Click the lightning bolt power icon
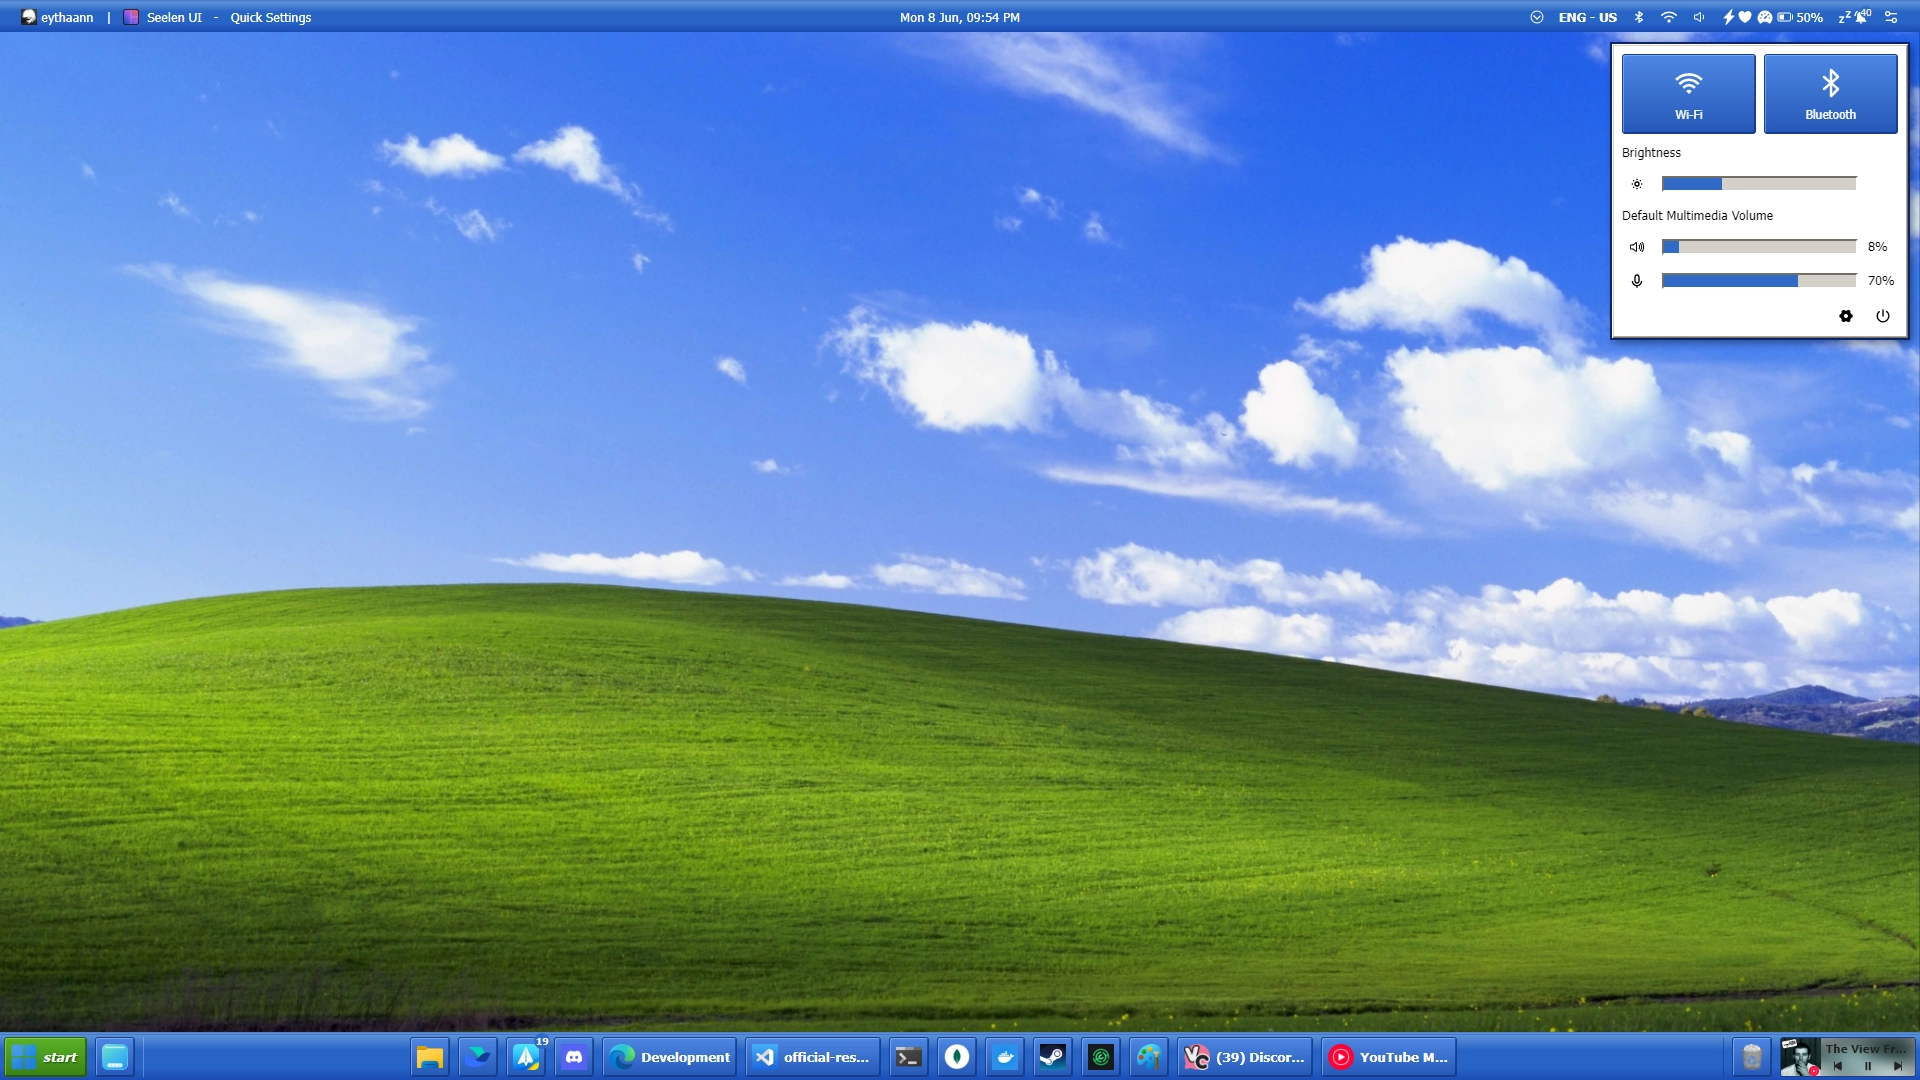1920x1080 pixels. coord(1728,17)
